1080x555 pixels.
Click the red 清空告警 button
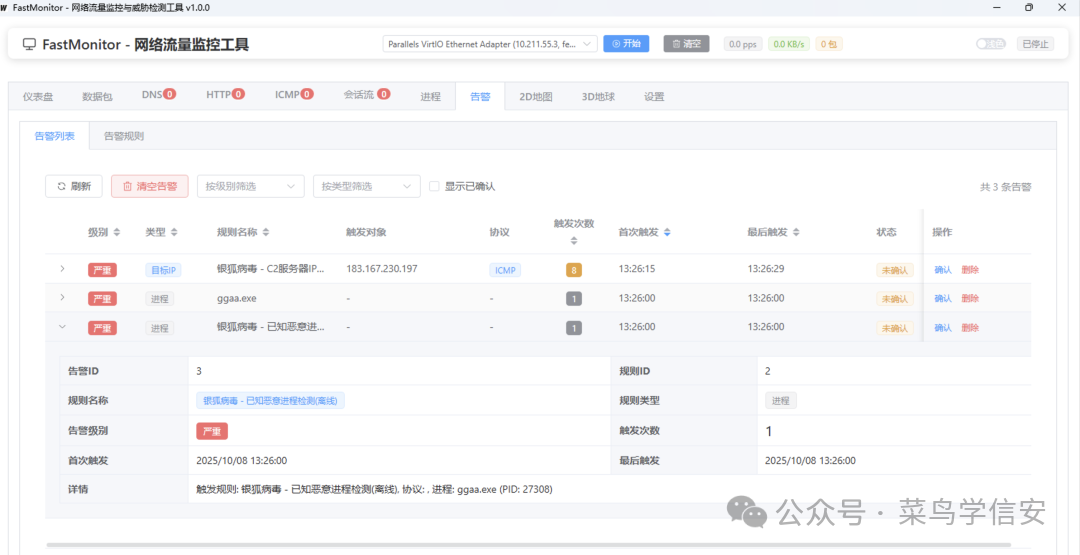tap(149, 186)
